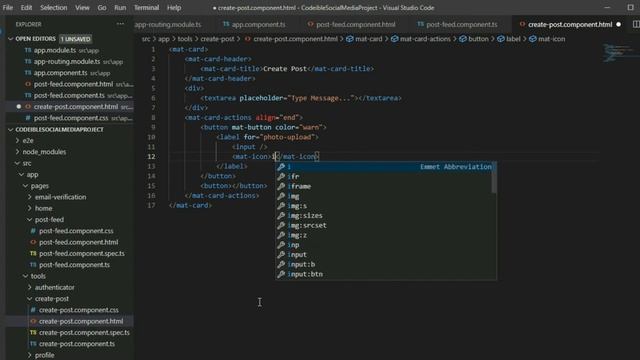Image resolution: width=640 pixels, height=360 pixels.
Task: Click CSS hash icon of post-feed.component.css in open editors
Action: click(28, 118)
